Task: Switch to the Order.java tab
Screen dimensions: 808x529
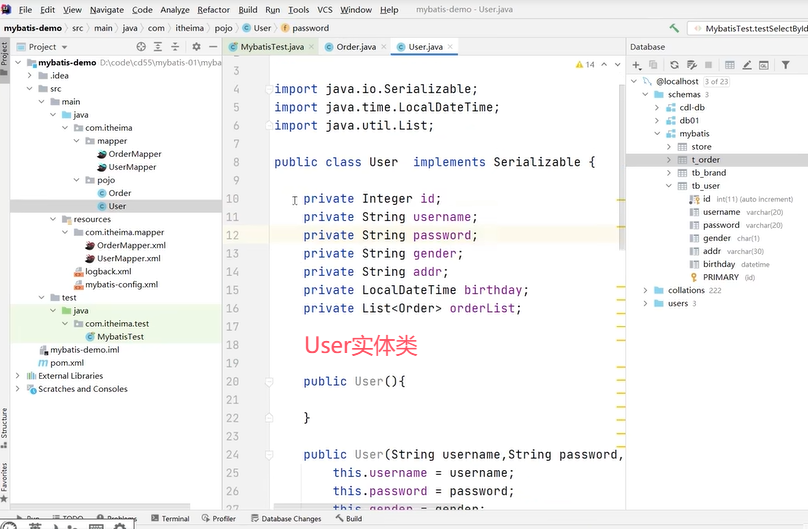Action: pos(356,47)
